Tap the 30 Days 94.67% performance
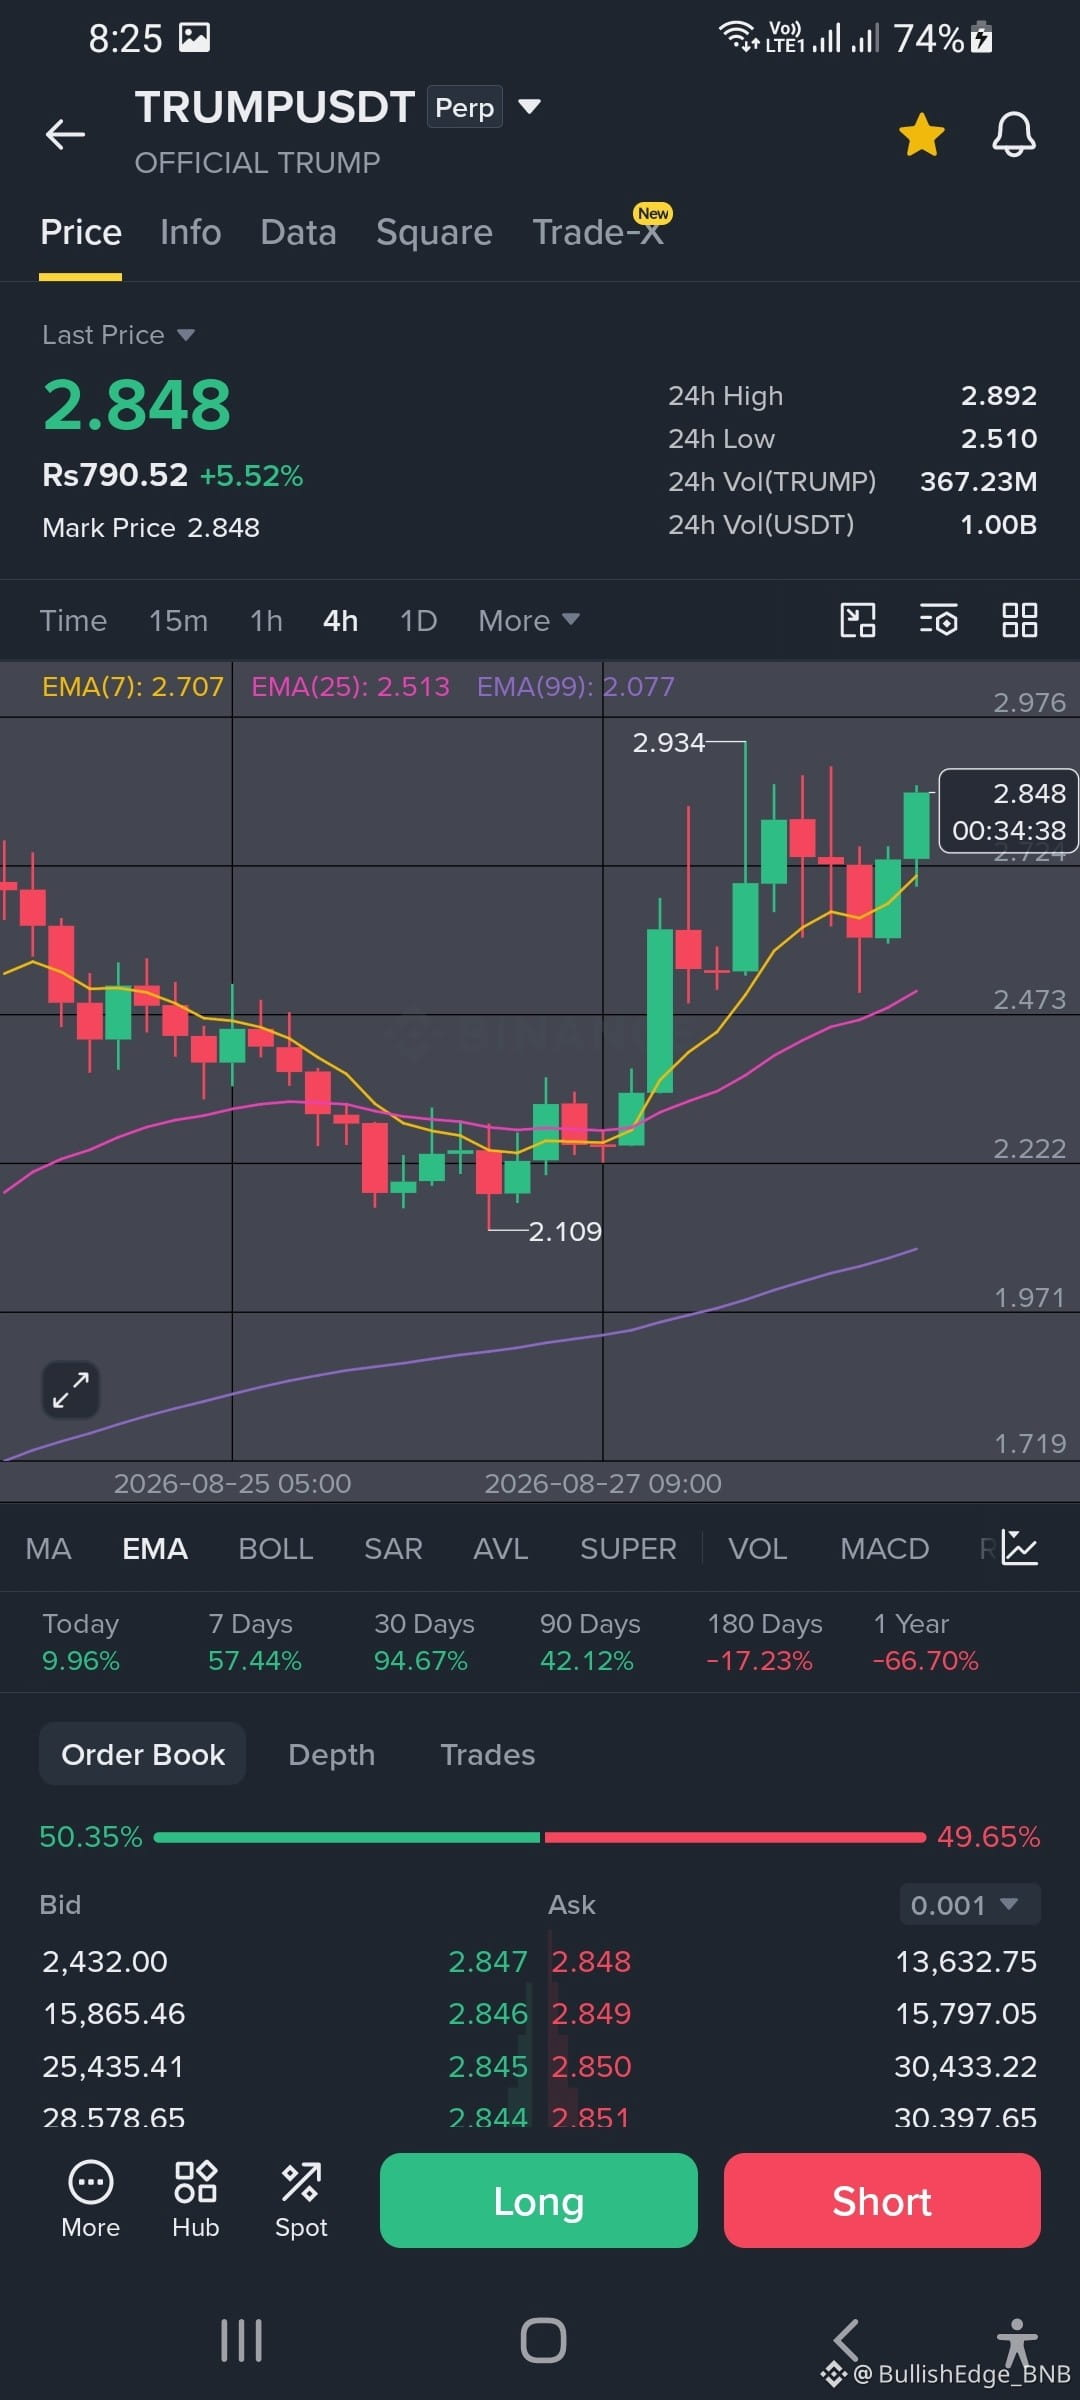The image size is (1080, 2400). (x=424, y=1642)
